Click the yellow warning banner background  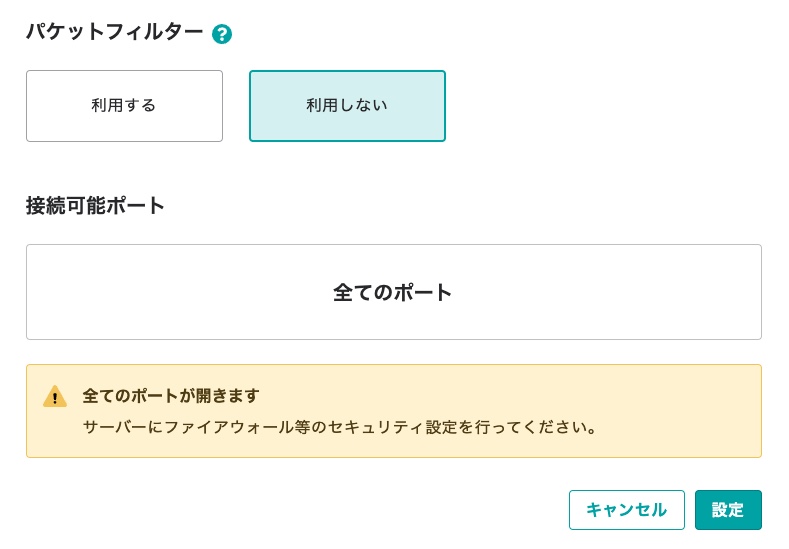tap(393, 411)
